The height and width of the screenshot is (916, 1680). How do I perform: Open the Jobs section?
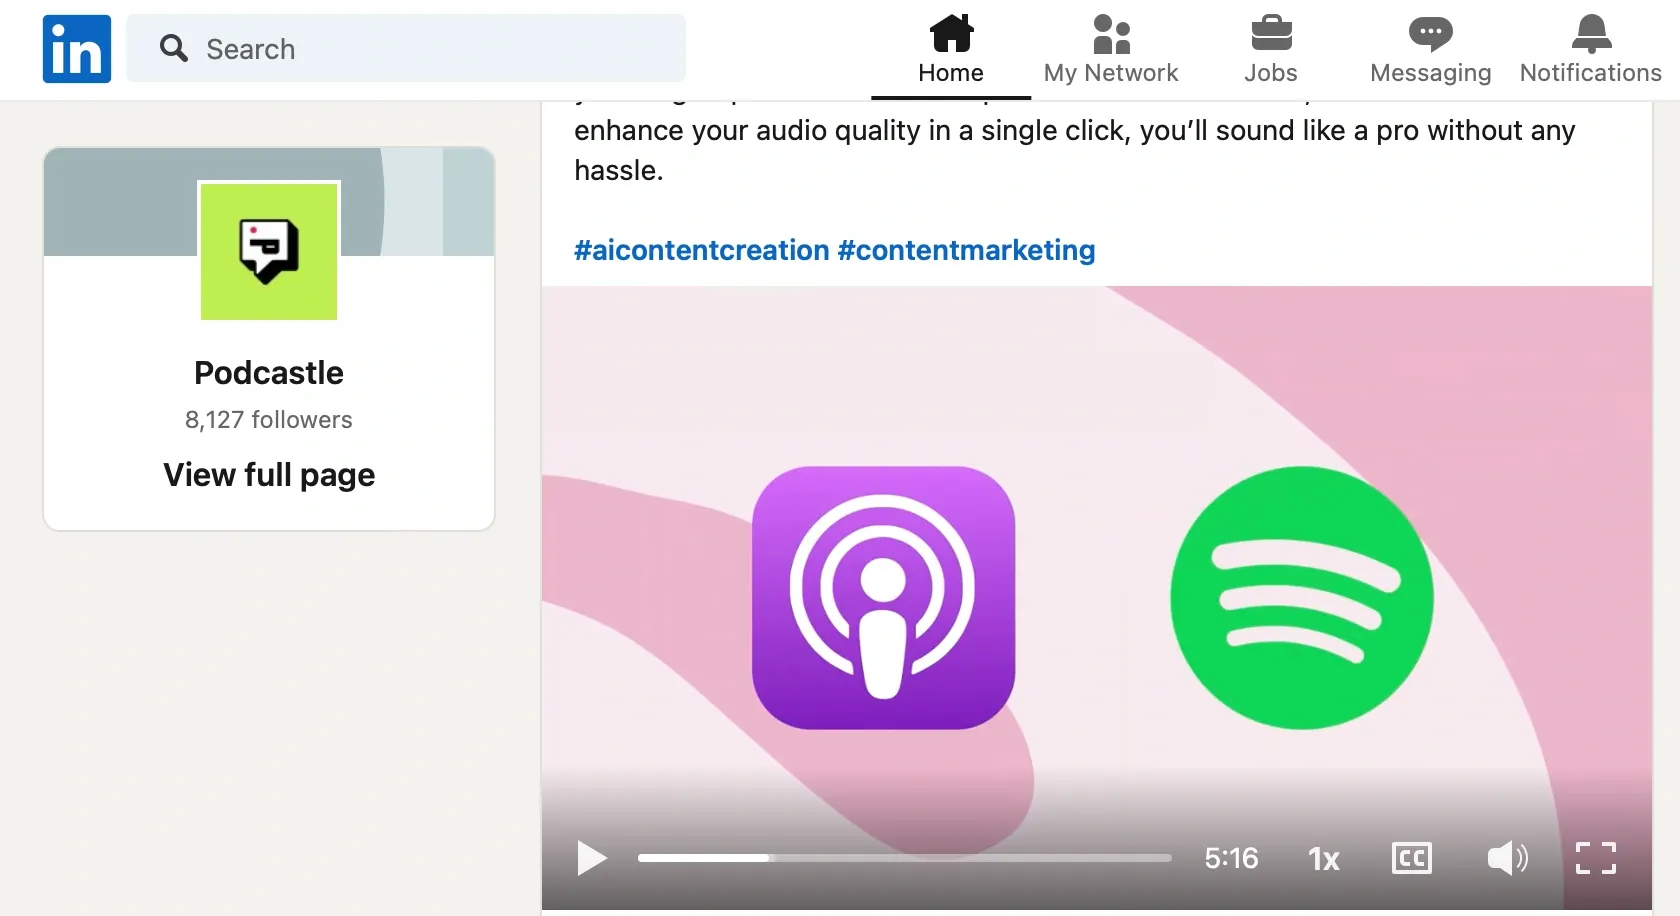click(x=1270, y=50)
